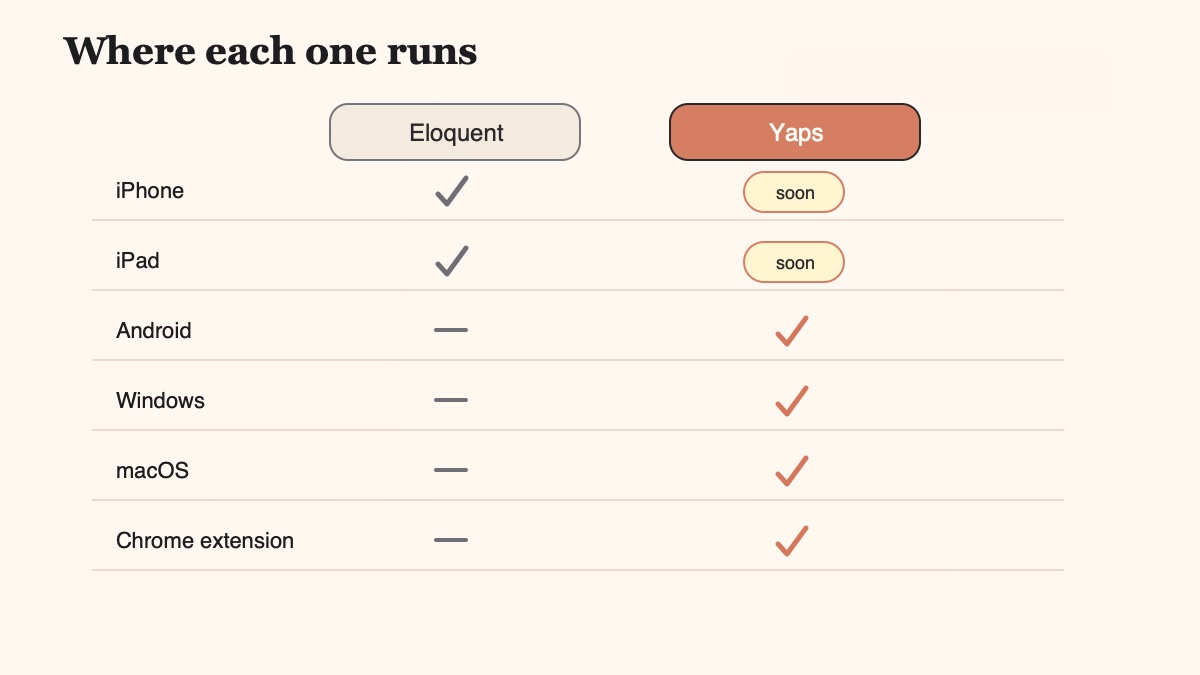Click the Eloquent checkmark in the iPad row
This screenshot has width=1200, height=675.
pyautogui.click(x=452, y=260)
